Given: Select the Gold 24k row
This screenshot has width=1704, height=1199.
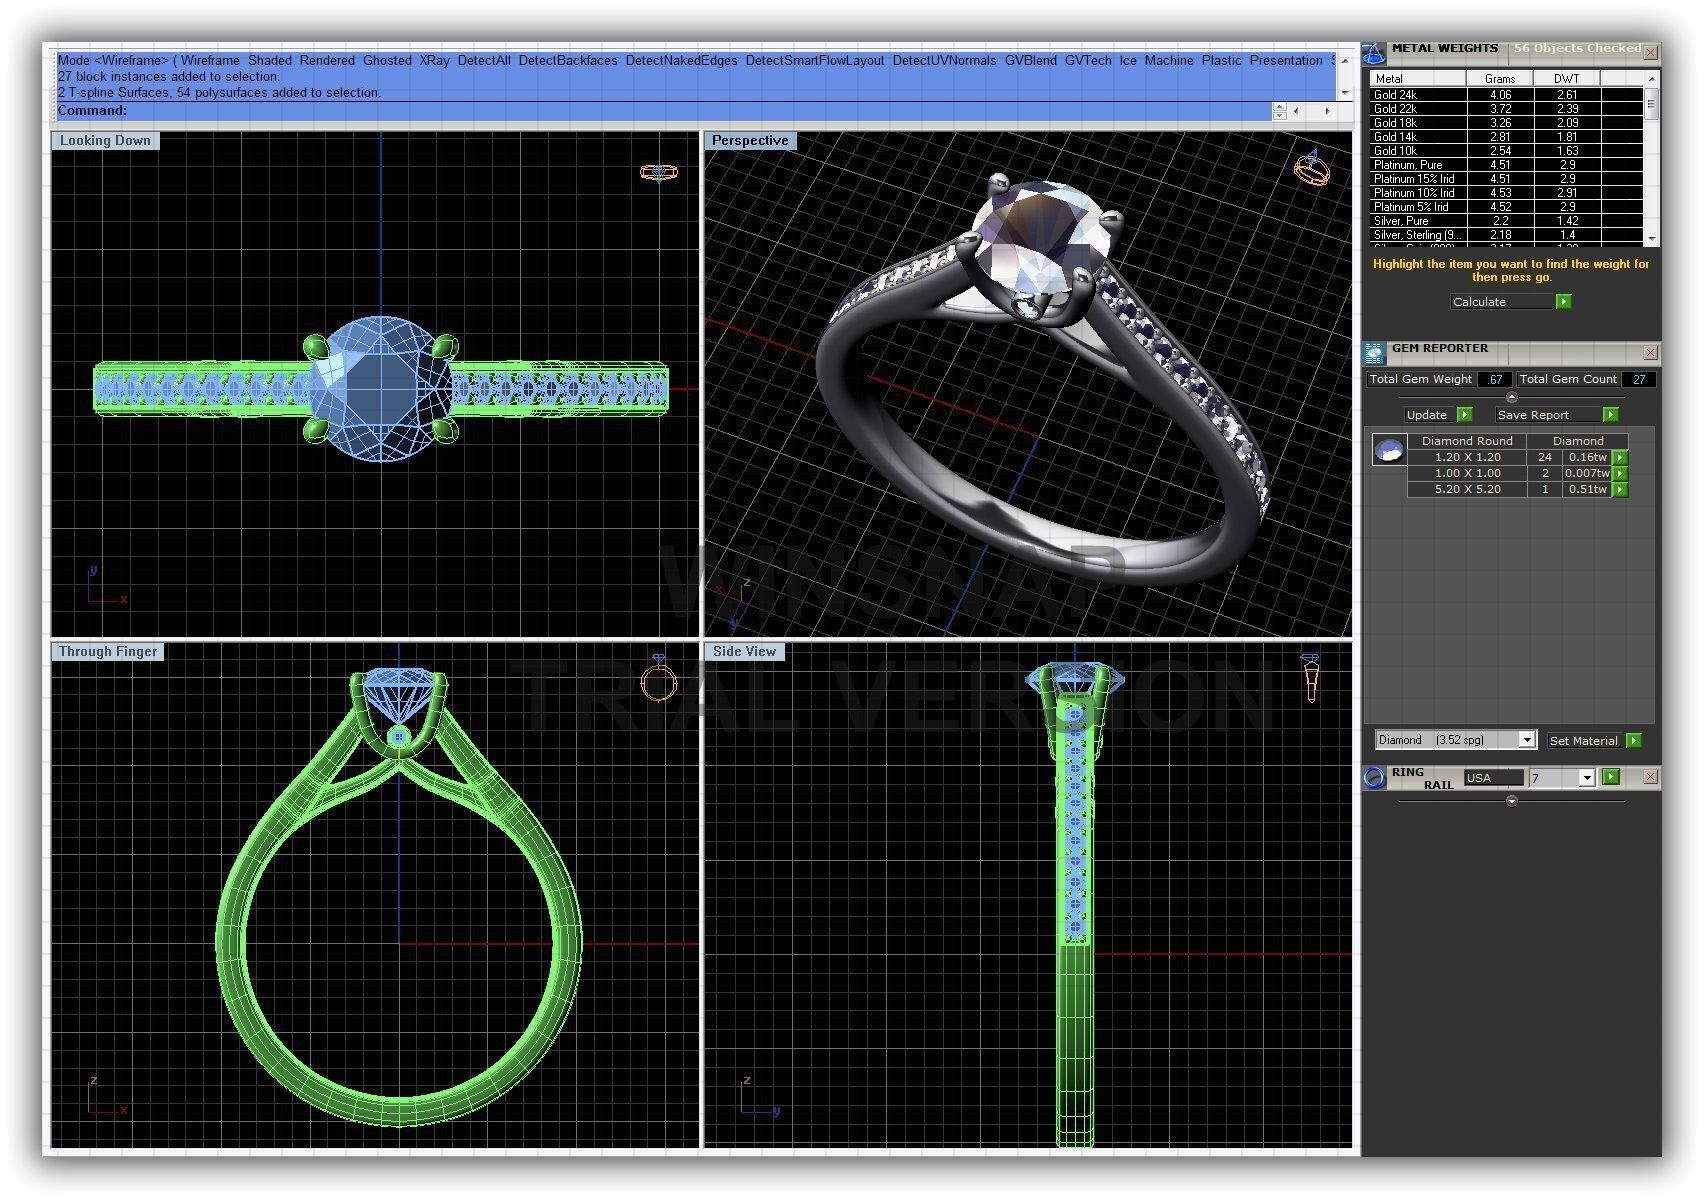Looking at the screenshot, I should tap(1506, 95).
